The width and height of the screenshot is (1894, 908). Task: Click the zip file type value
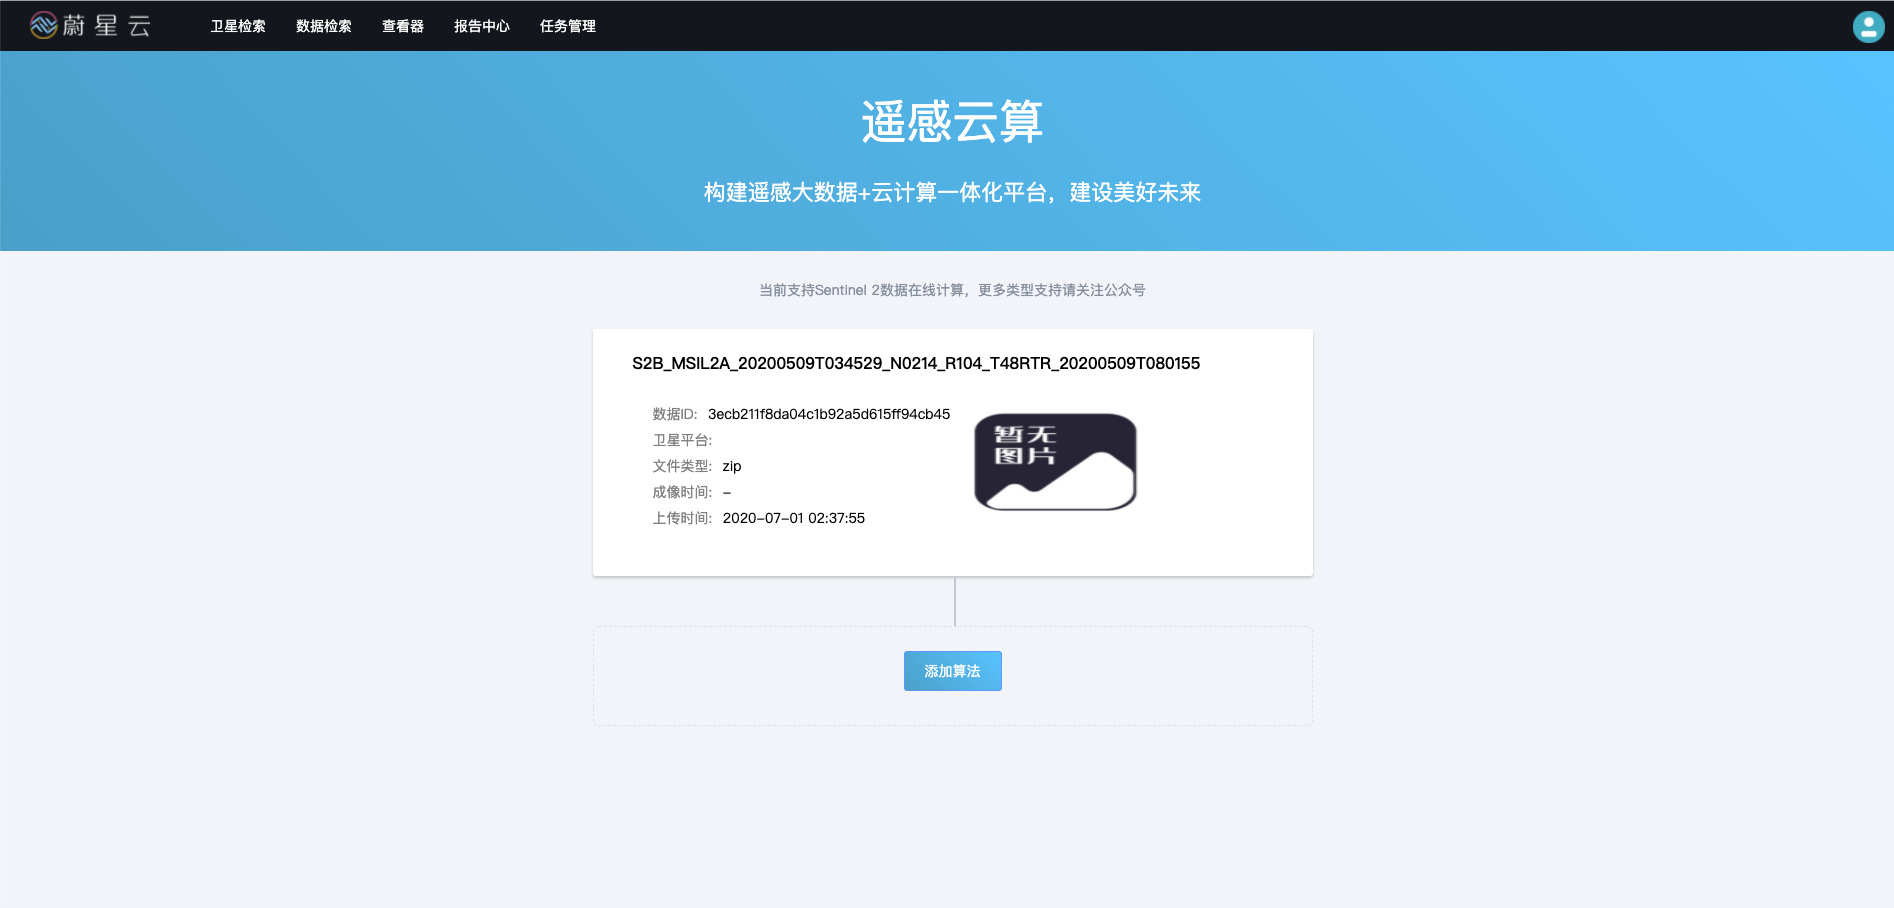point(732,466)
